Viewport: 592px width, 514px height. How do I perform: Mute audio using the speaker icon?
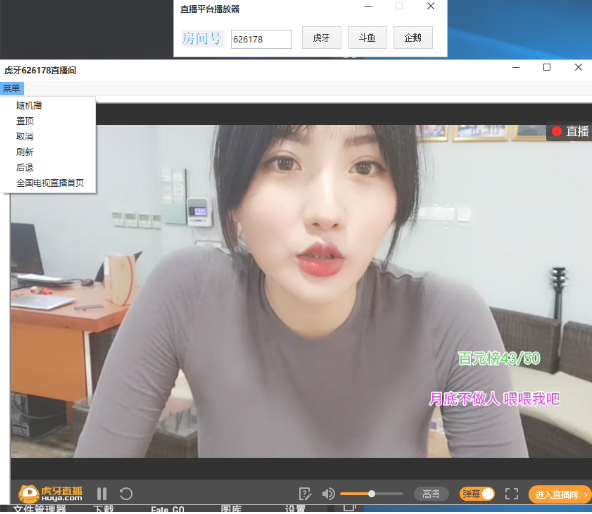[x=328, y=494]
